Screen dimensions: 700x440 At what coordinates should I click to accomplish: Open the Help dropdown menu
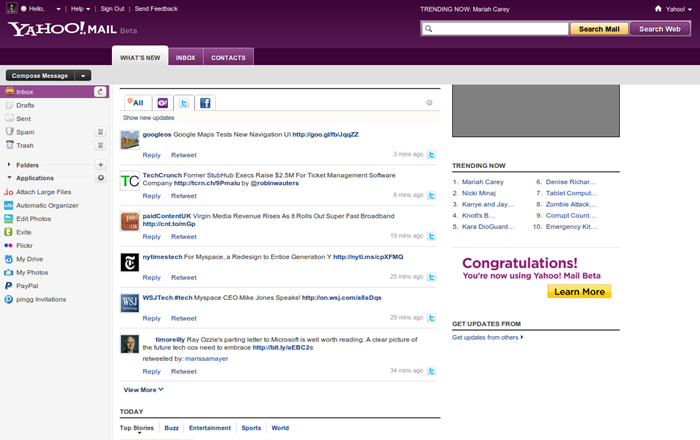click(80, 8)
